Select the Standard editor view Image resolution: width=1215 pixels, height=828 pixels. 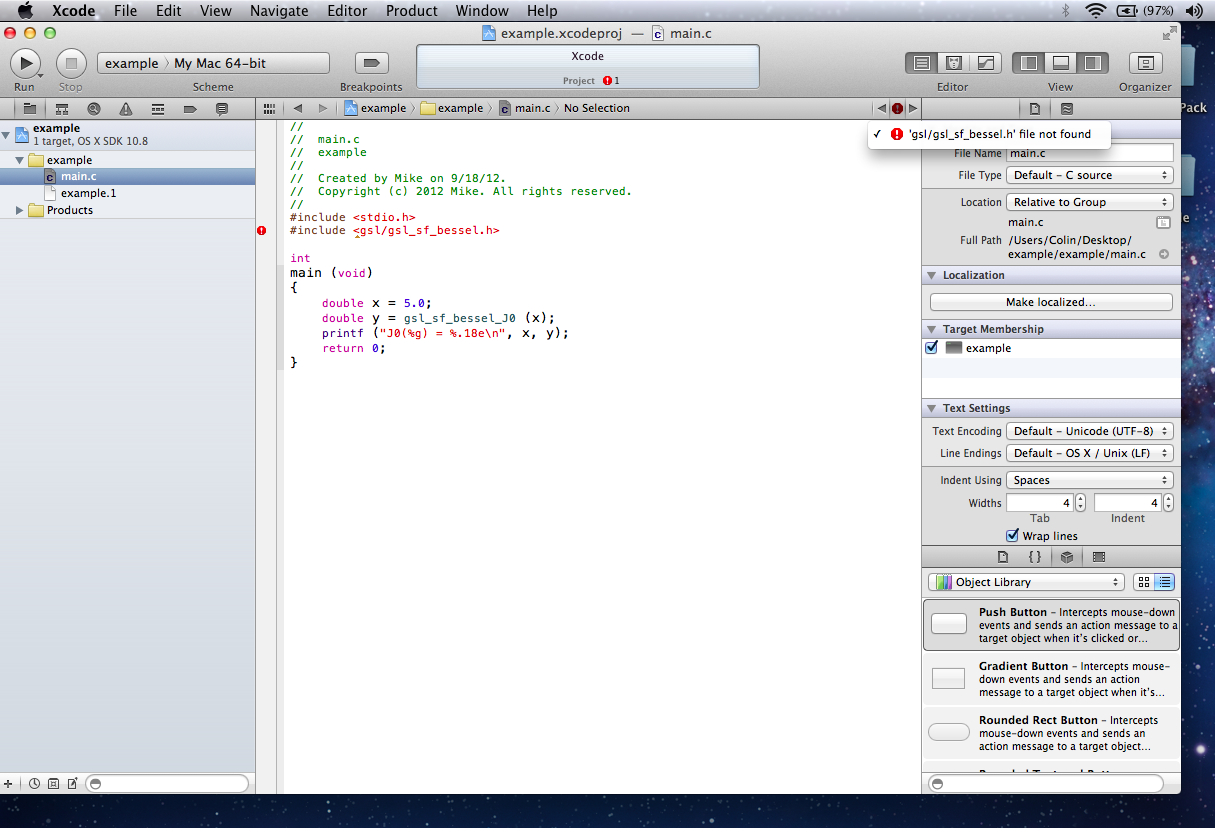pos(922,63)
